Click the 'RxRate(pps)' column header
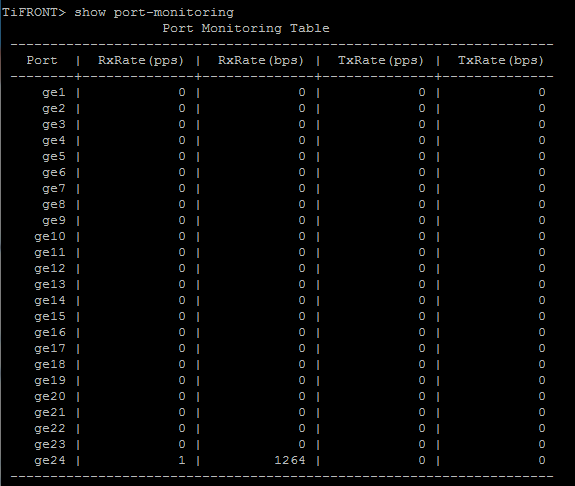 click(x=141, y=61)
